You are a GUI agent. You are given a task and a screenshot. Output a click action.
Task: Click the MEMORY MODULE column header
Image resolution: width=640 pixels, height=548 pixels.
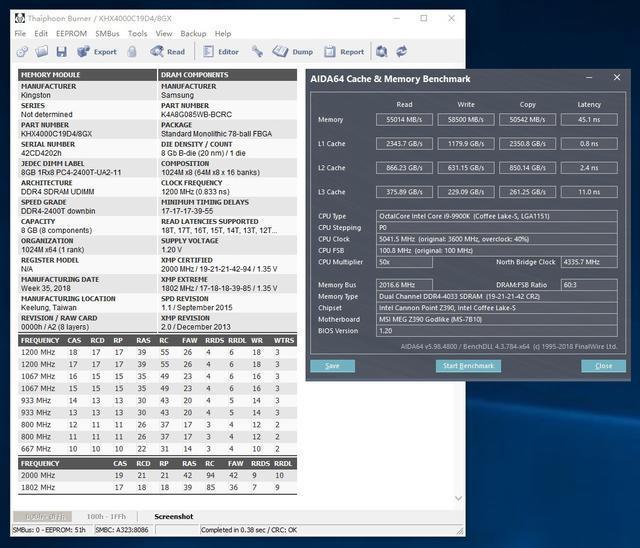click(x=87, y=75)
